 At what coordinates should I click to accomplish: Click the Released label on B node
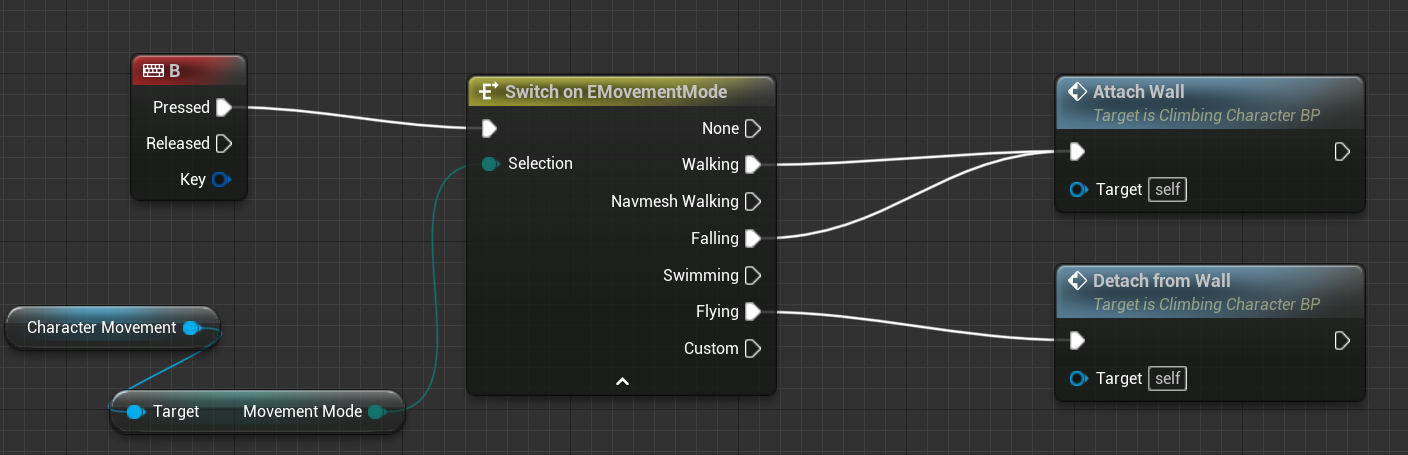178,143
